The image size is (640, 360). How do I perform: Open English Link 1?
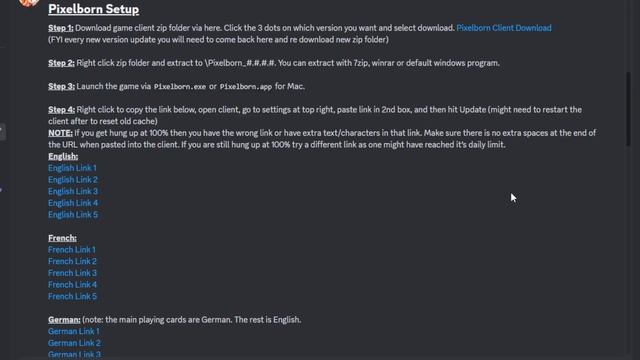72,168
